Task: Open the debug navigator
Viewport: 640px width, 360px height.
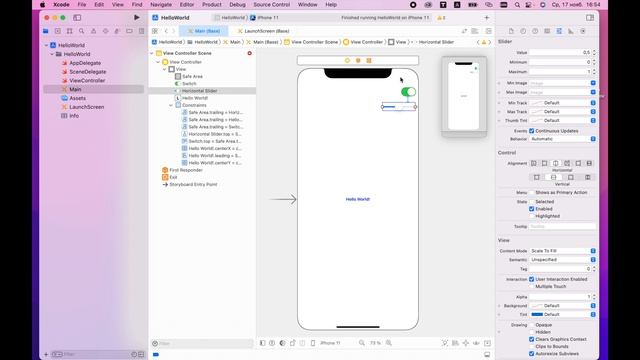Action: point(117,31)
